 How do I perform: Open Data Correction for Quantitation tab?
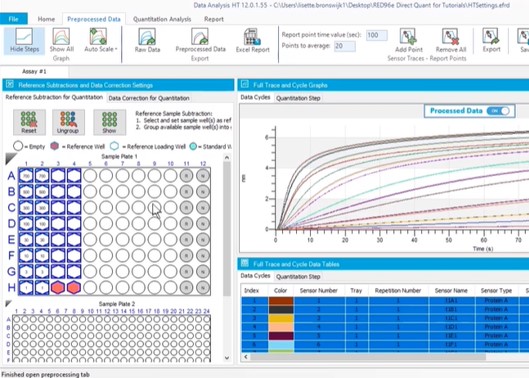(x=149, y=98)
